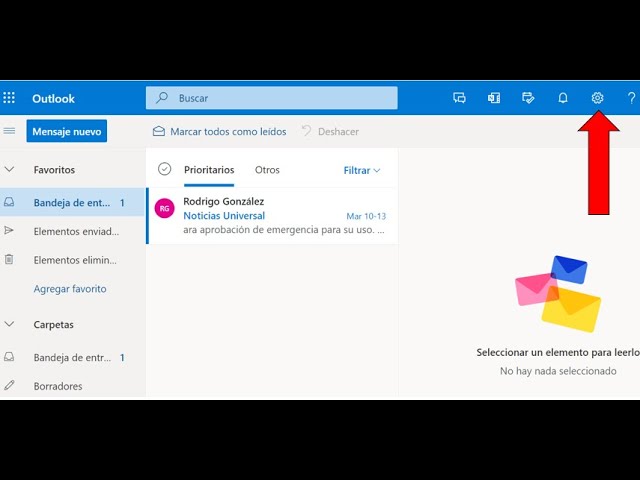Click No hay nada seleccionado text
640x480 pixels.
tap(558, 371)
